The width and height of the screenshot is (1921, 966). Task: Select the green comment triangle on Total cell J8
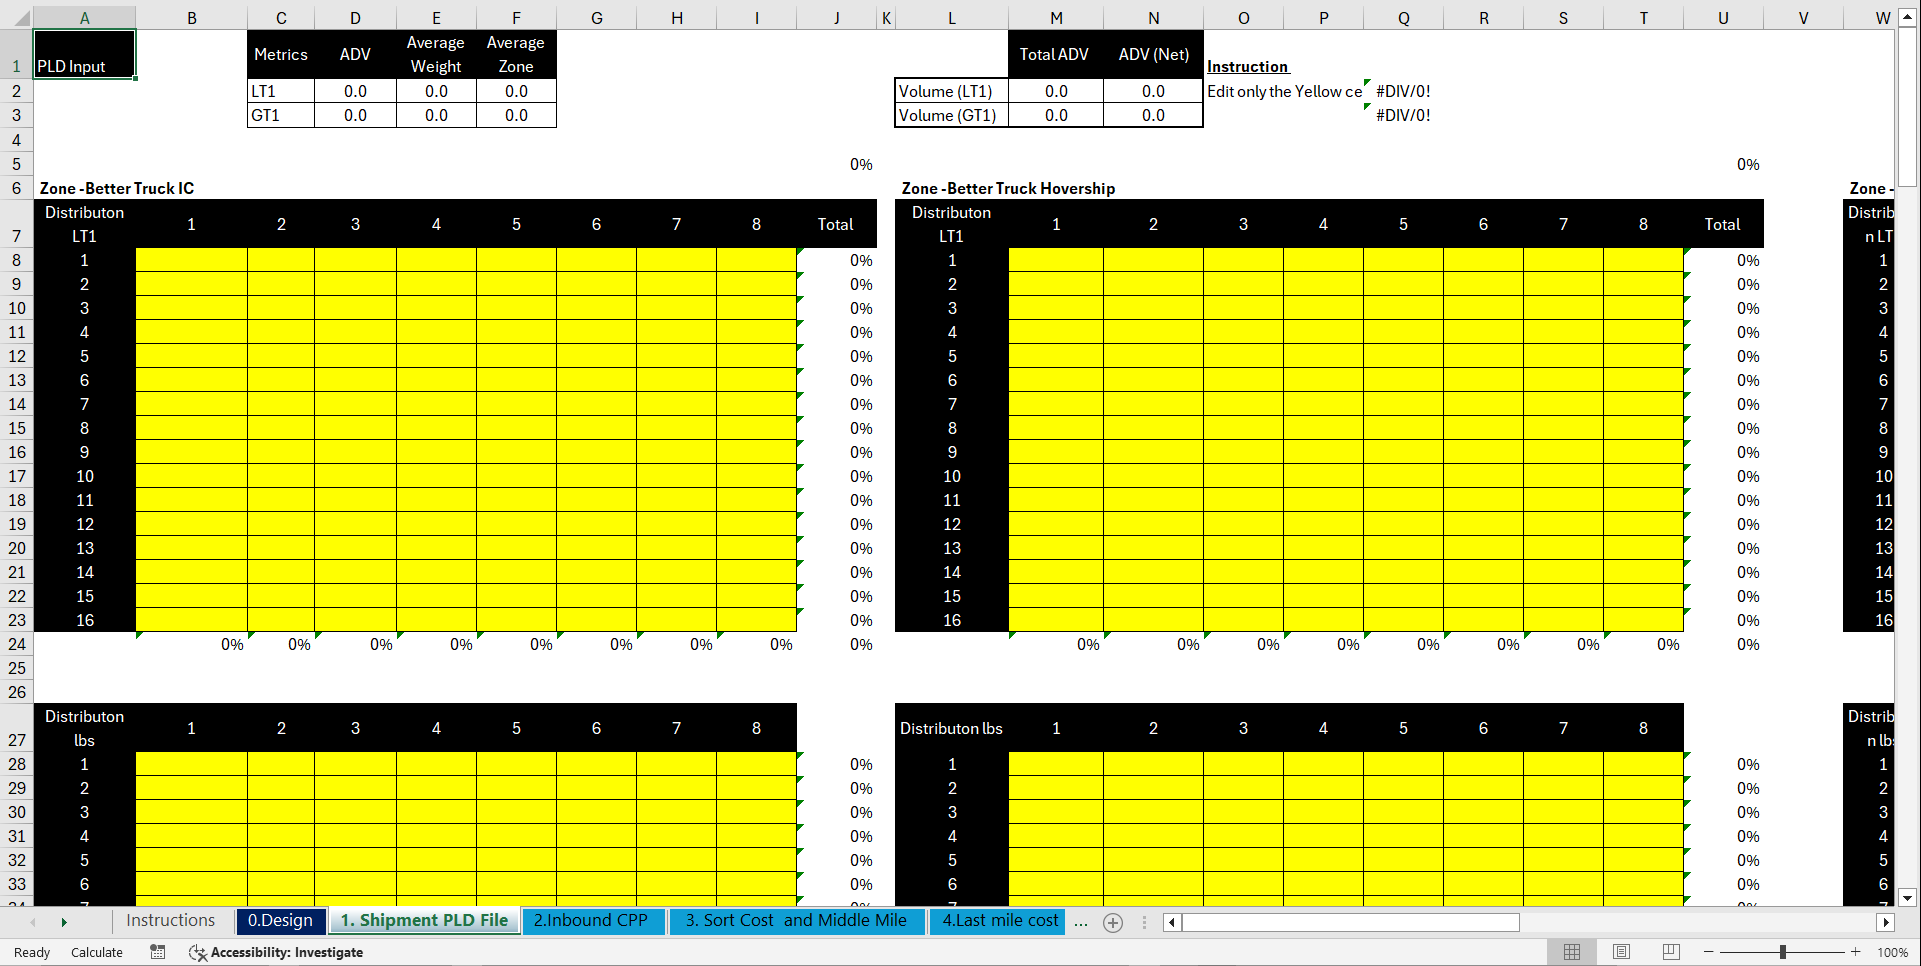point(799,249)
